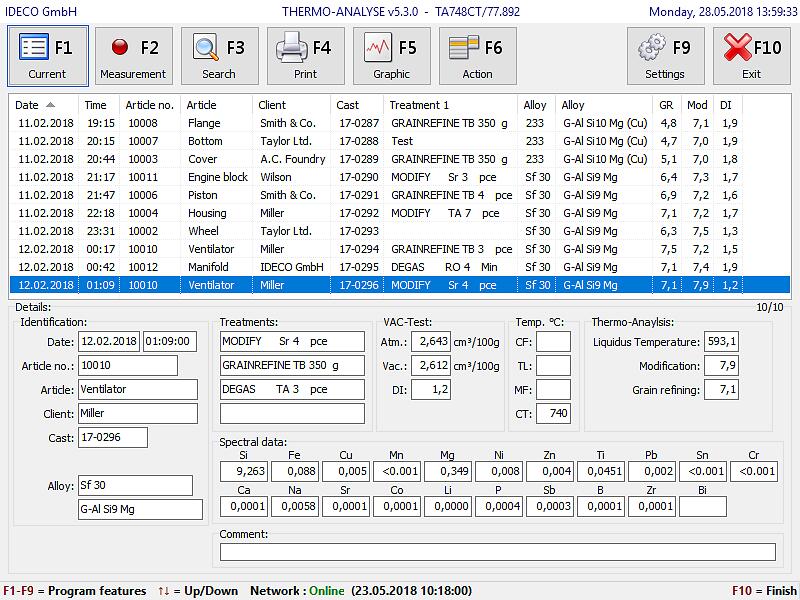Open the F6 Action menu

tap(477, 56)
